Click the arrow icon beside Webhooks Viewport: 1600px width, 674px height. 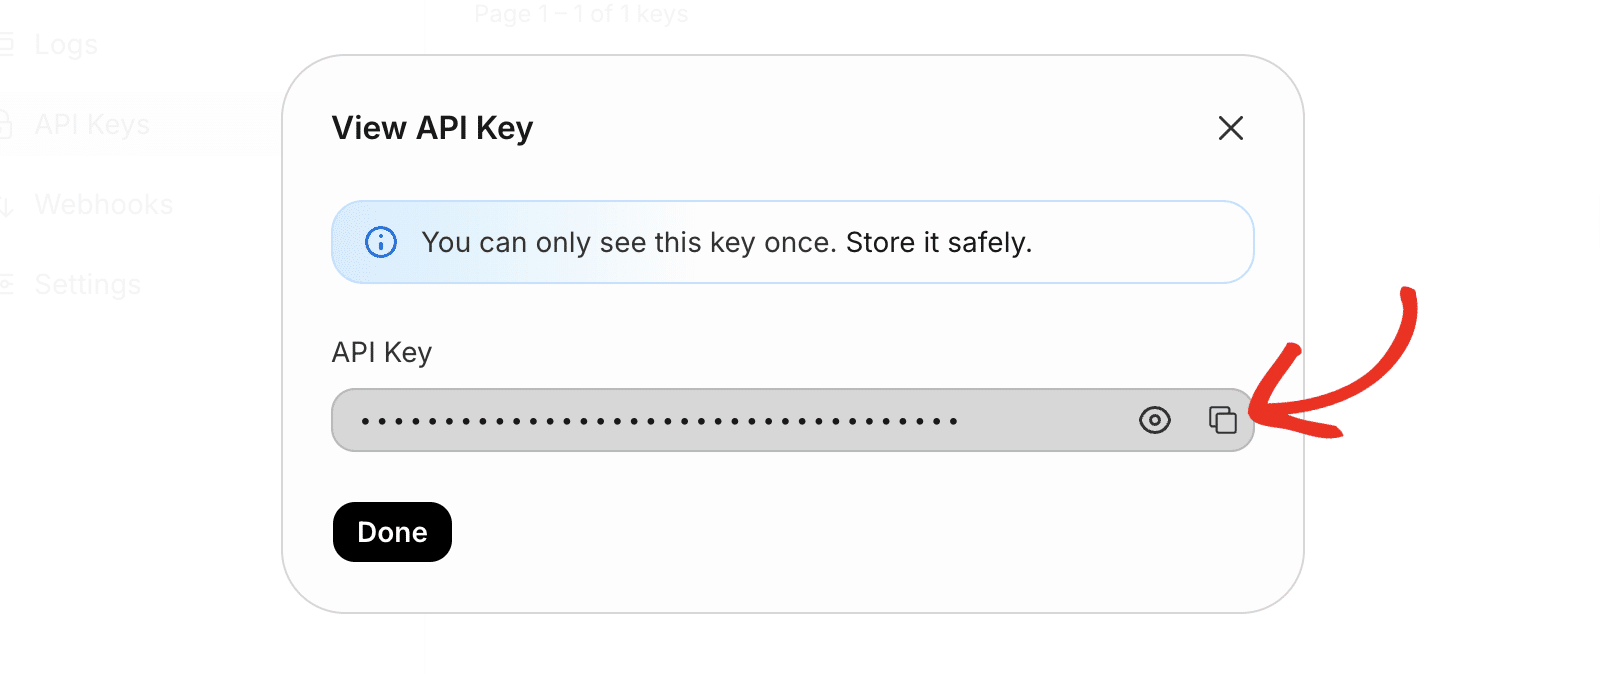point(7,206)
